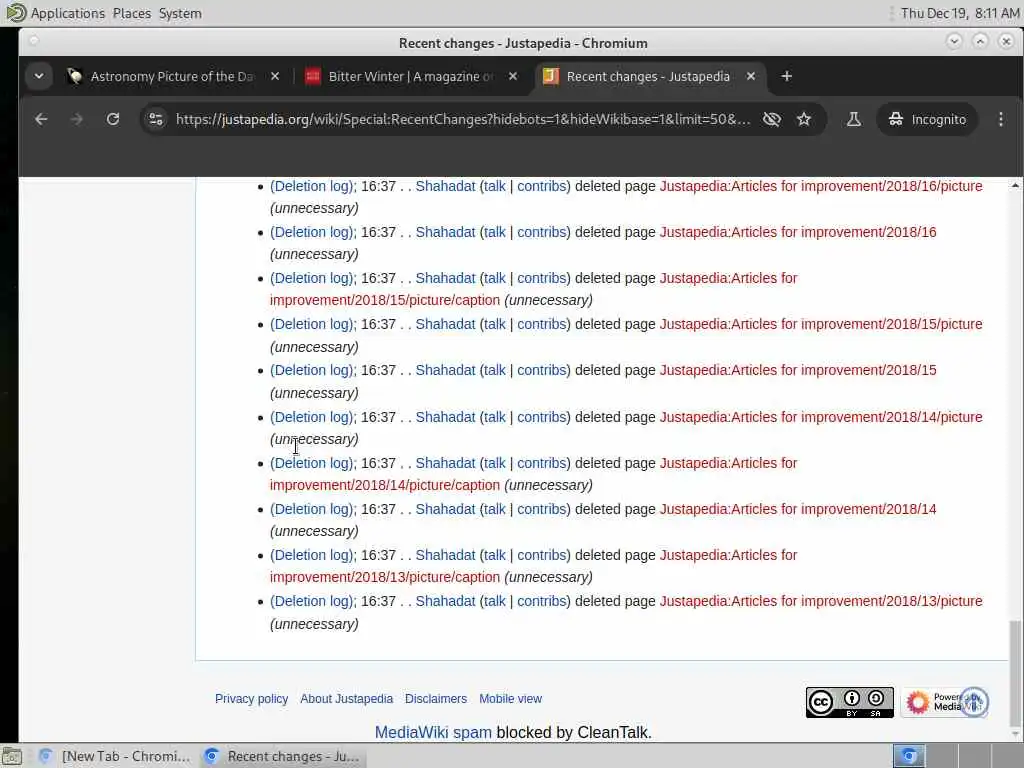The width and height of the screenshot is (1024, 768).
Task: Bookmark this page with the star icon
Action: pos(804,119)
